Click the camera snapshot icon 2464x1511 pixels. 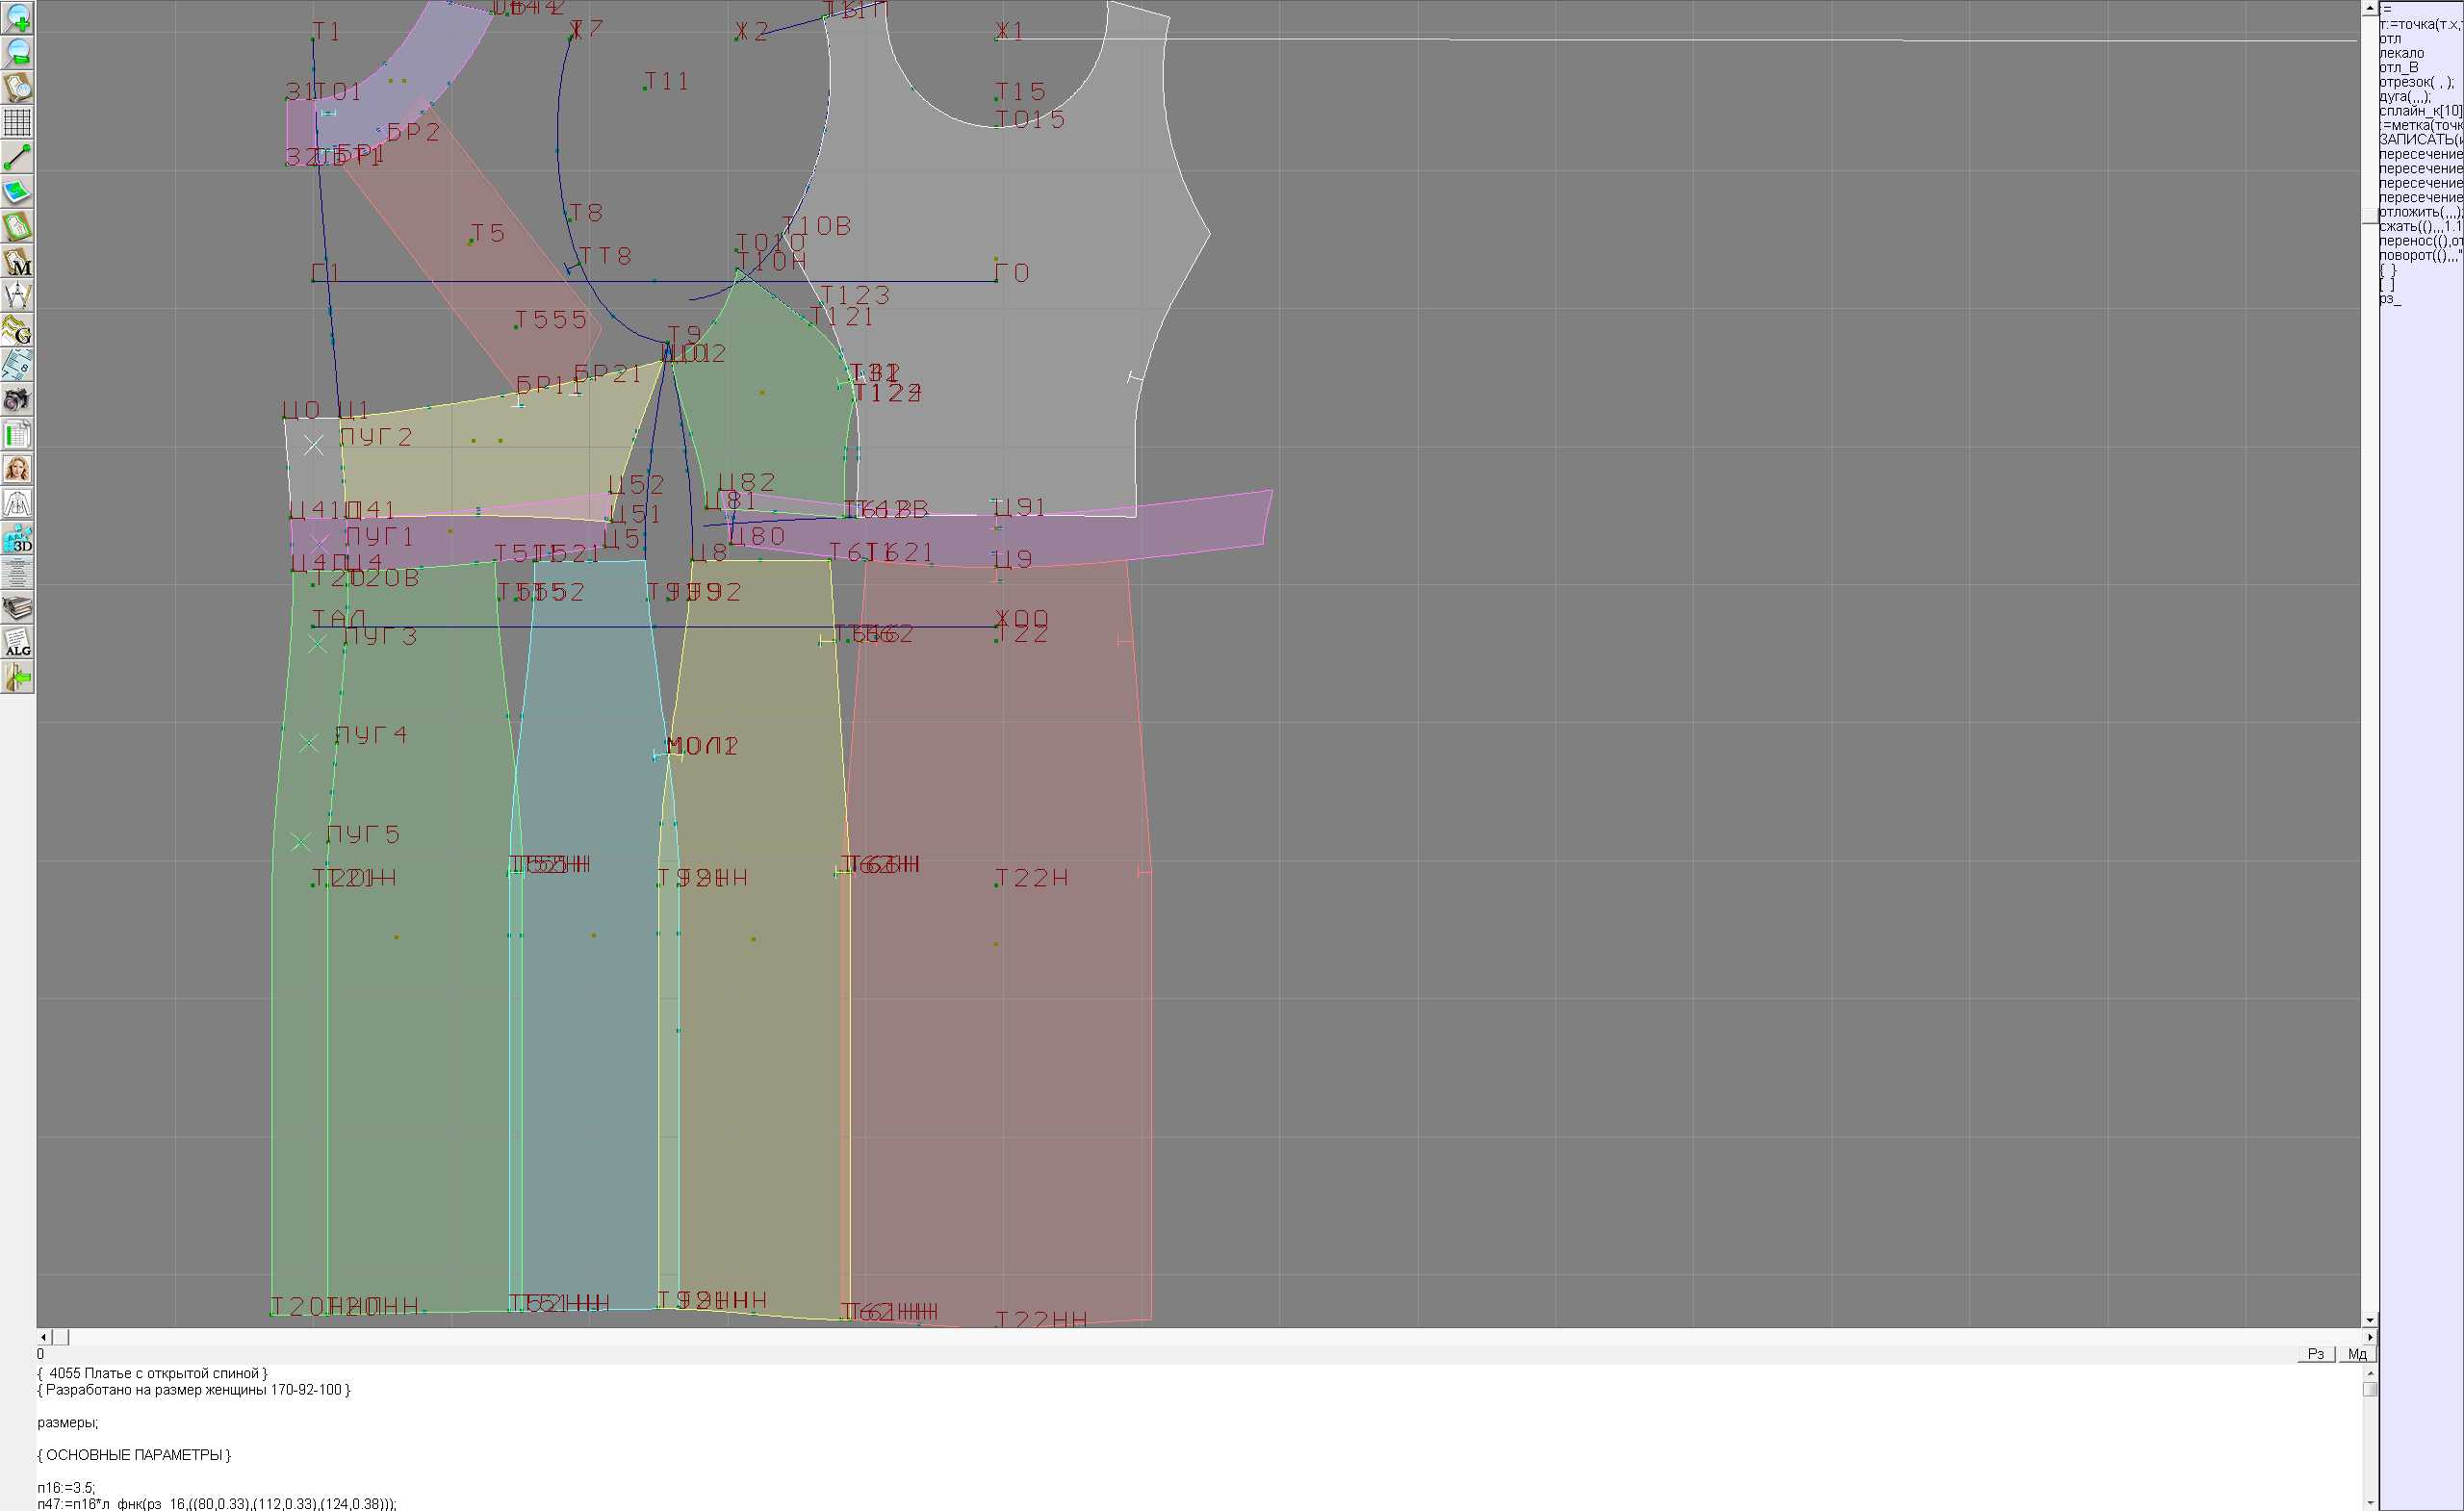(x=17, y=400)
